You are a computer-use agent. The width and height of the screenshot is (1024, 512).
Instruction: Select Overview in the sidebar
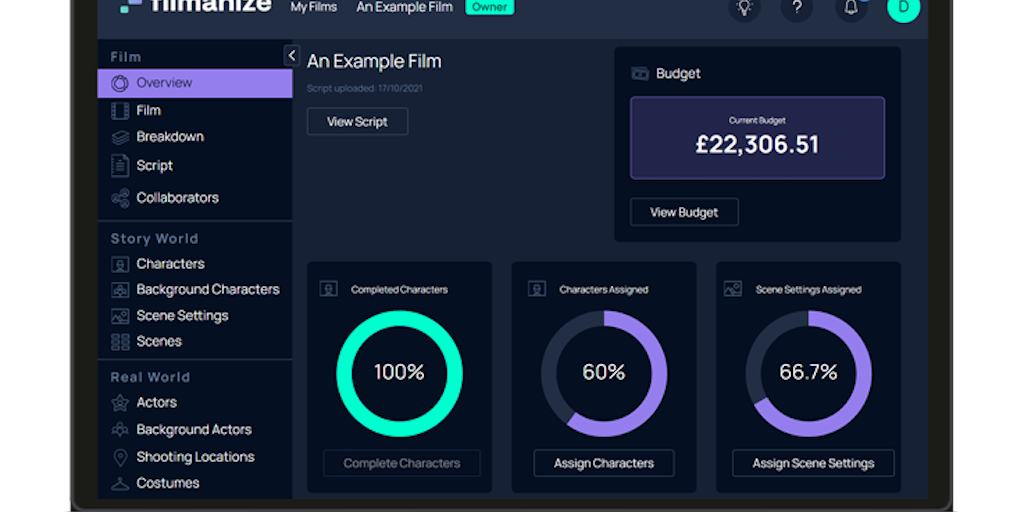[x=164, y=83]
